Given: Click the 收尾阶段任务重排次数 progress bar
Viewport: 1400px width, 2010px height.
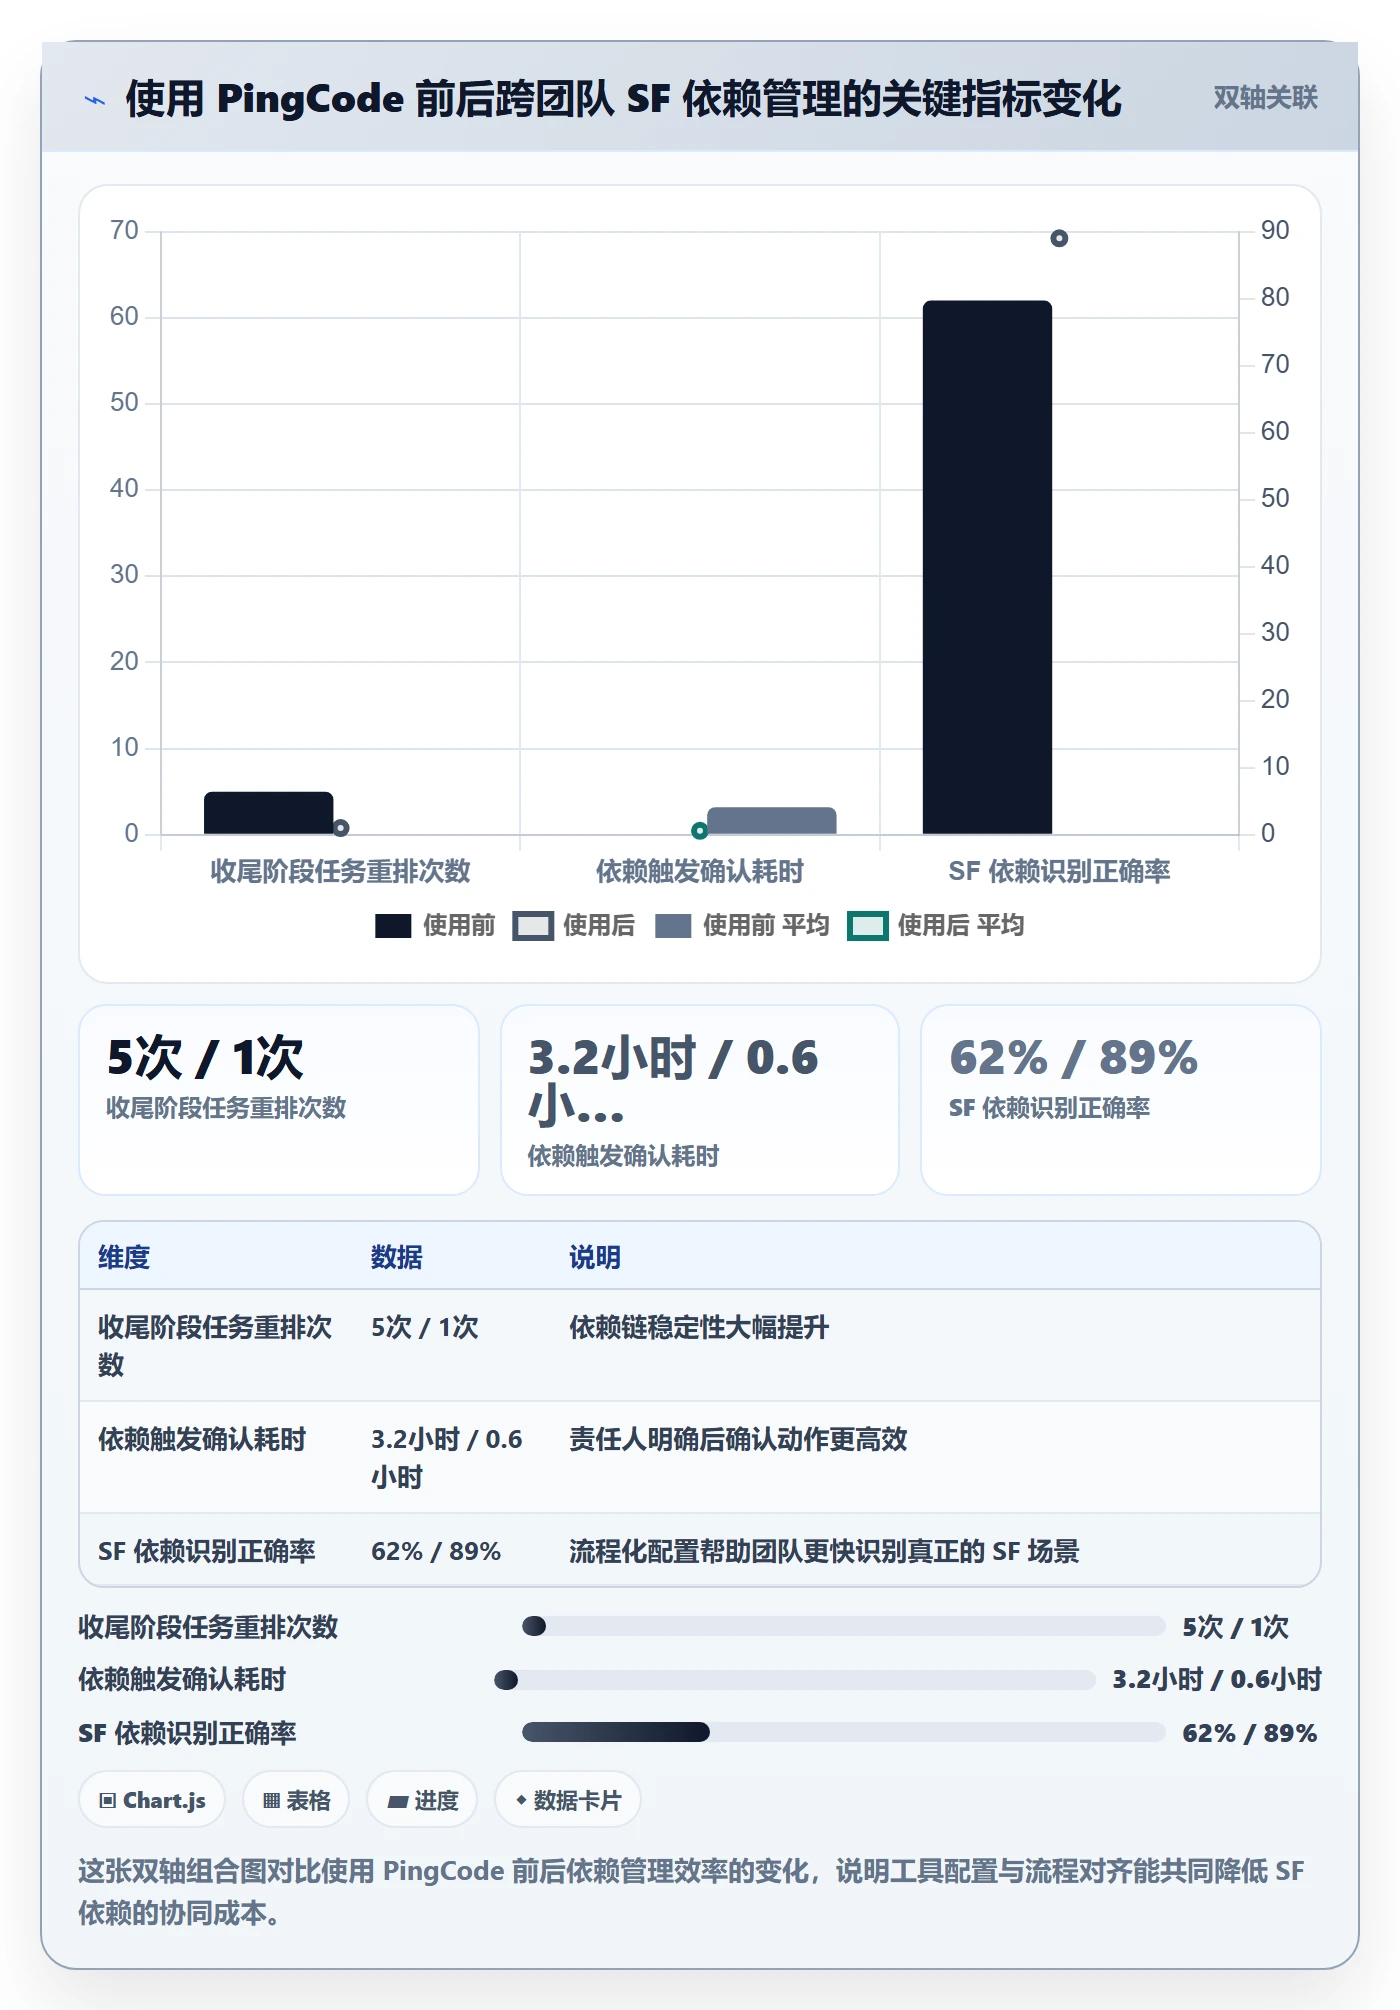Looking at the screenshot, I should (843, 1626).
